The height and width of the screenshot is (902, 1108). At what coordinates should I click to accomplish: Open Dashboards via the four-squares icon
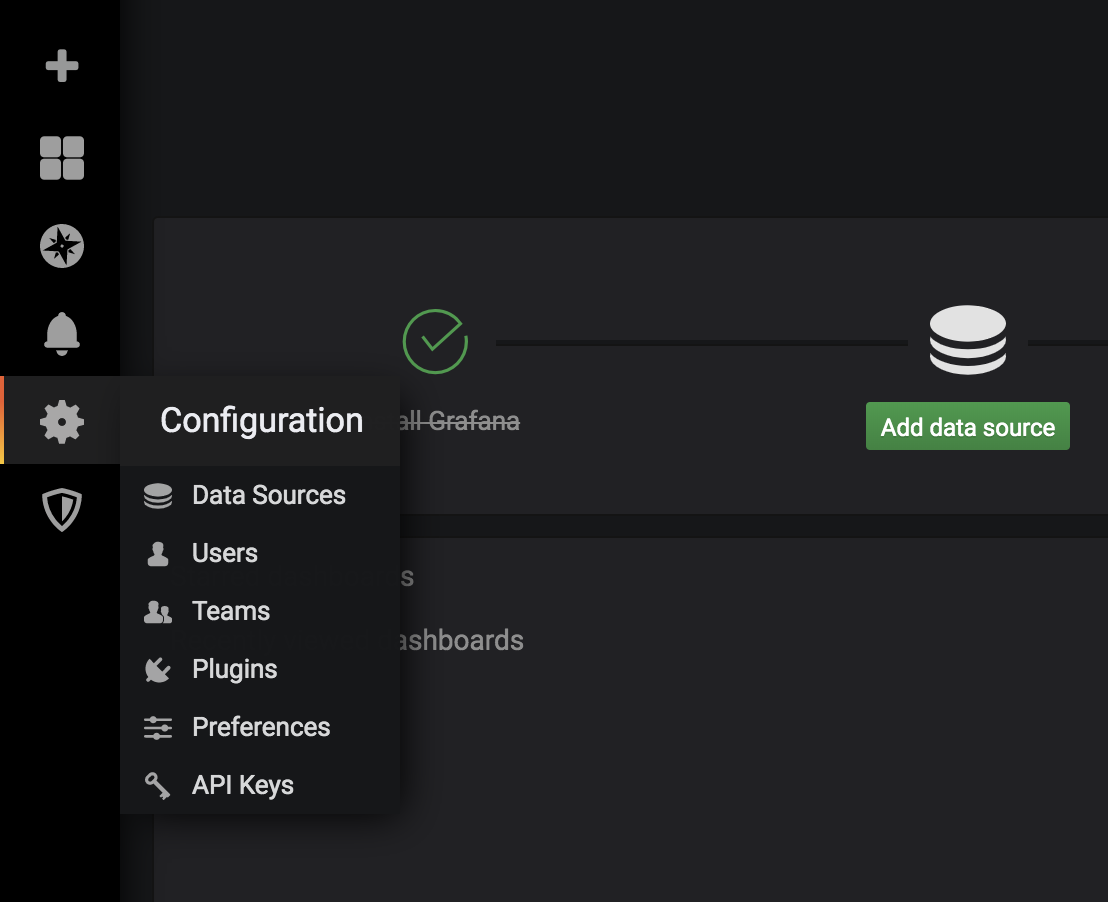click(x=61, y=158)
